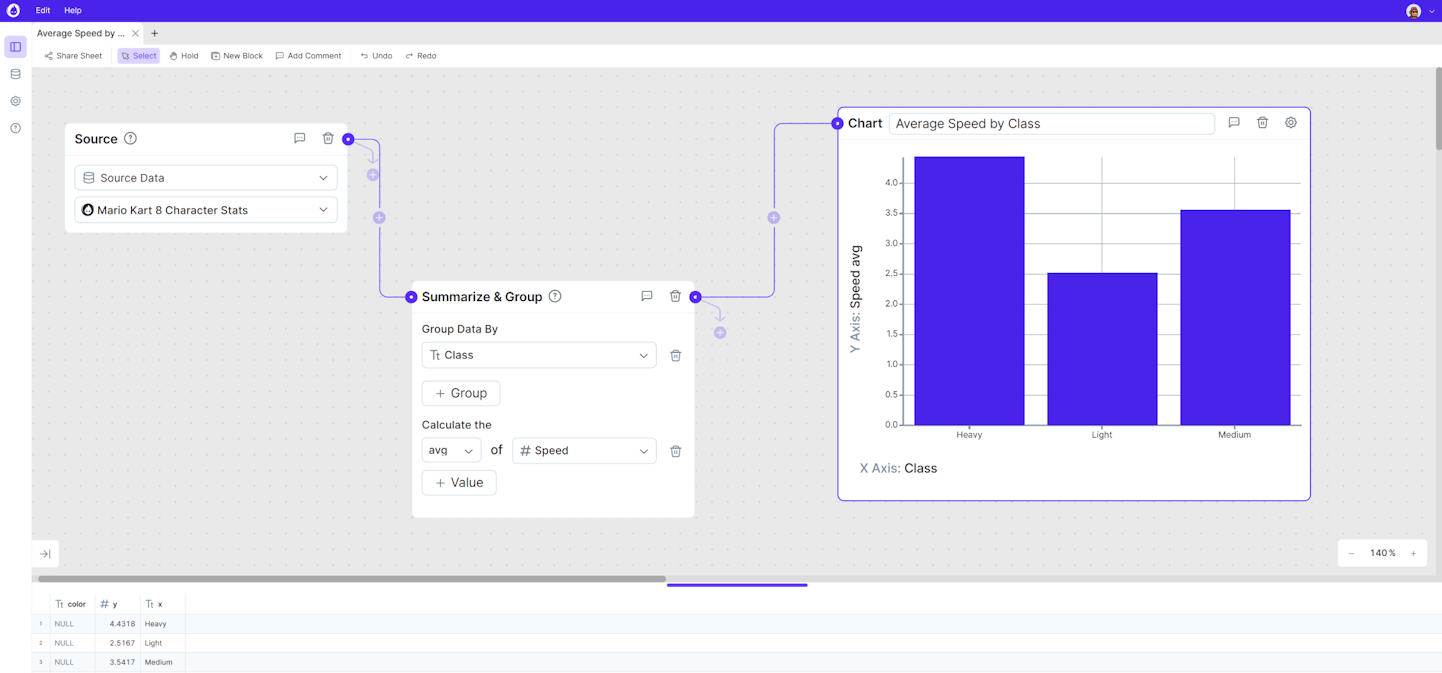Open the Group Data By Class dropdown

click(x=538, y=355)
